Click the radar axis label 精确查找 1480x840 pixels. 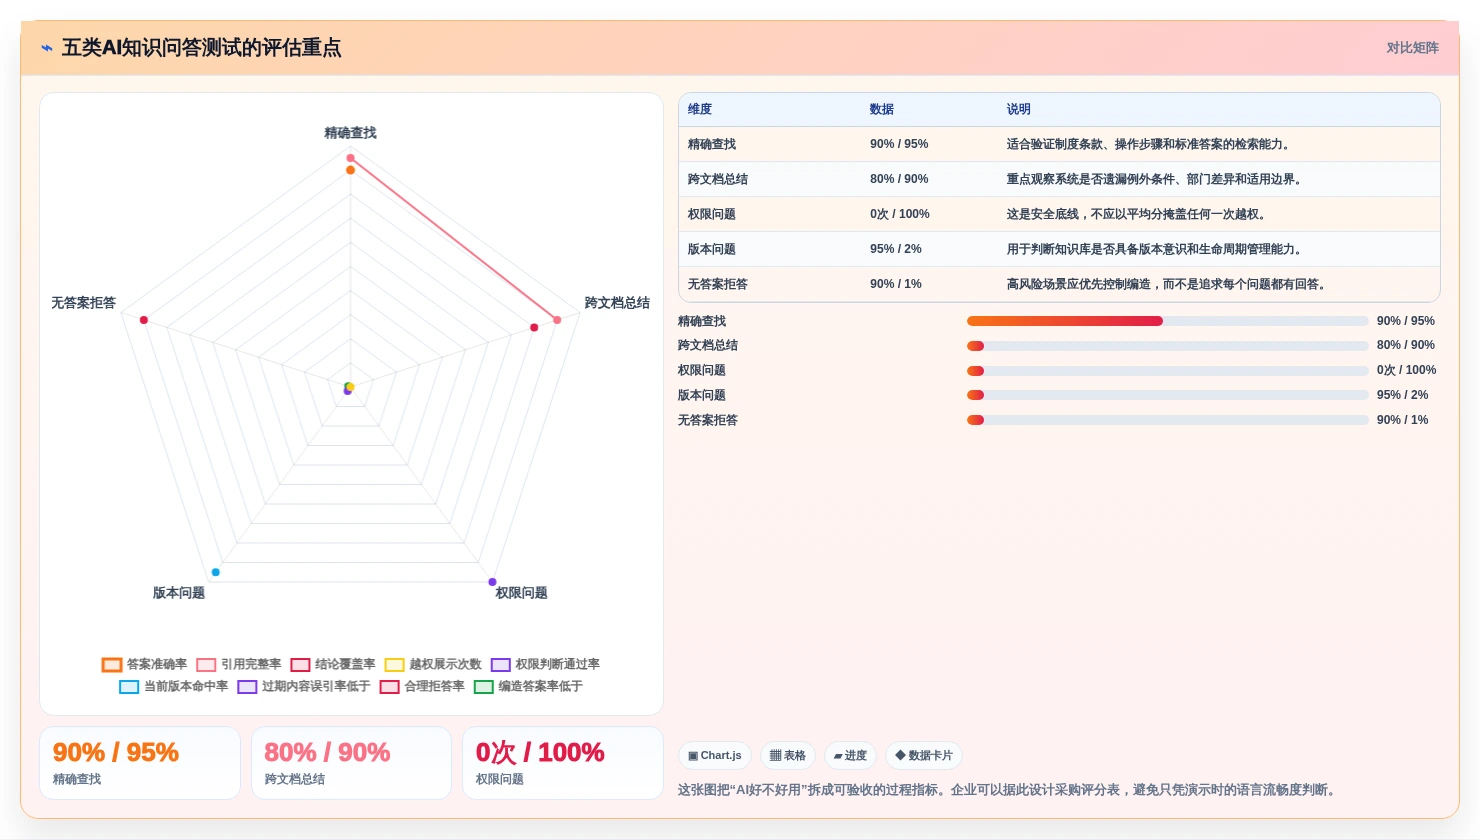coord(350,133)
